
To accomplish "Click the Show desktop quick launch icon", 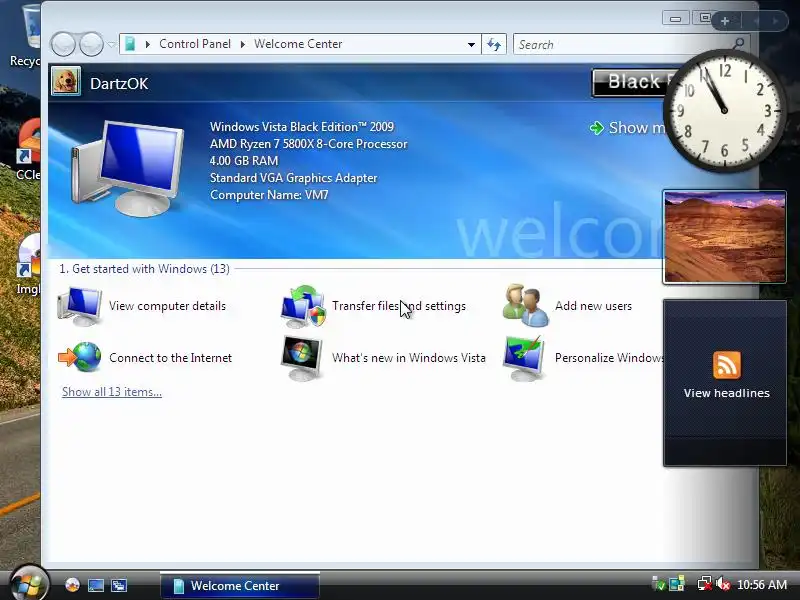I will (x=96, y=585).
